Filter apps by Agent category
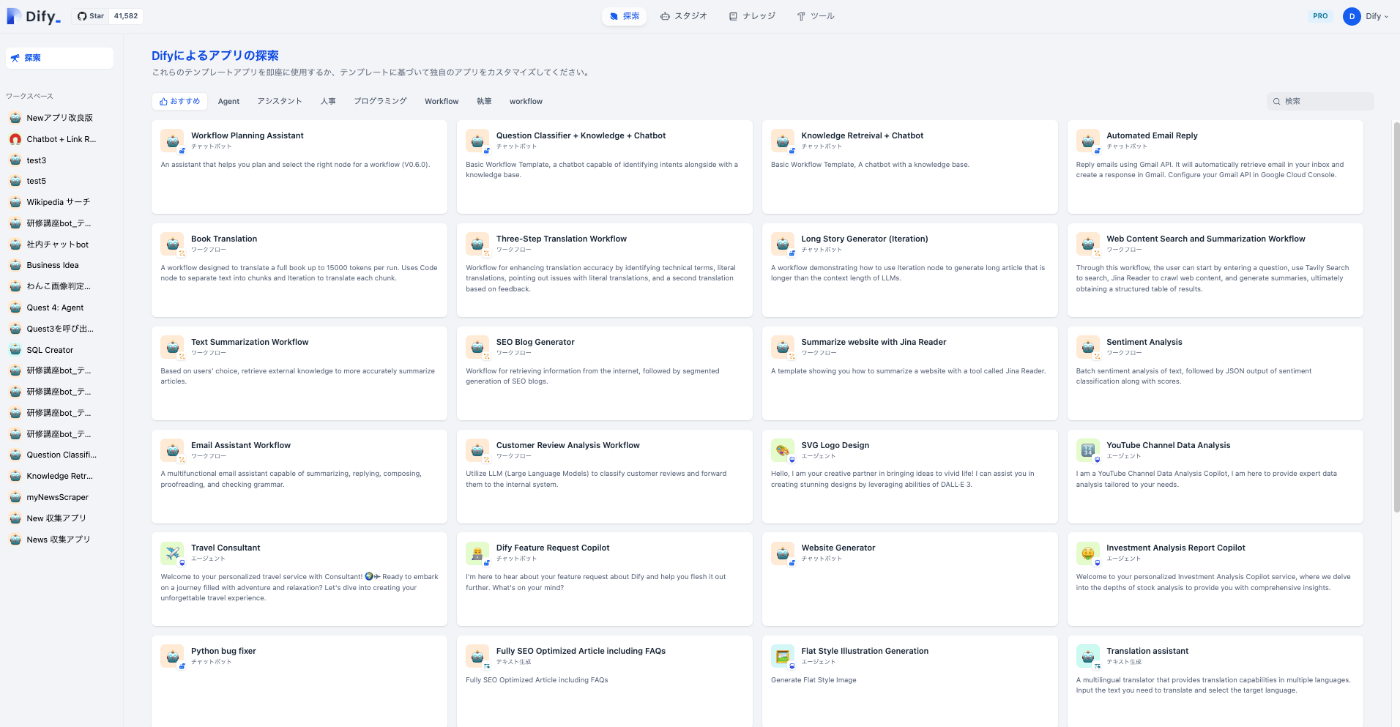The width and height of the screenshot is (1400, 727). click(x=229, y=101)
